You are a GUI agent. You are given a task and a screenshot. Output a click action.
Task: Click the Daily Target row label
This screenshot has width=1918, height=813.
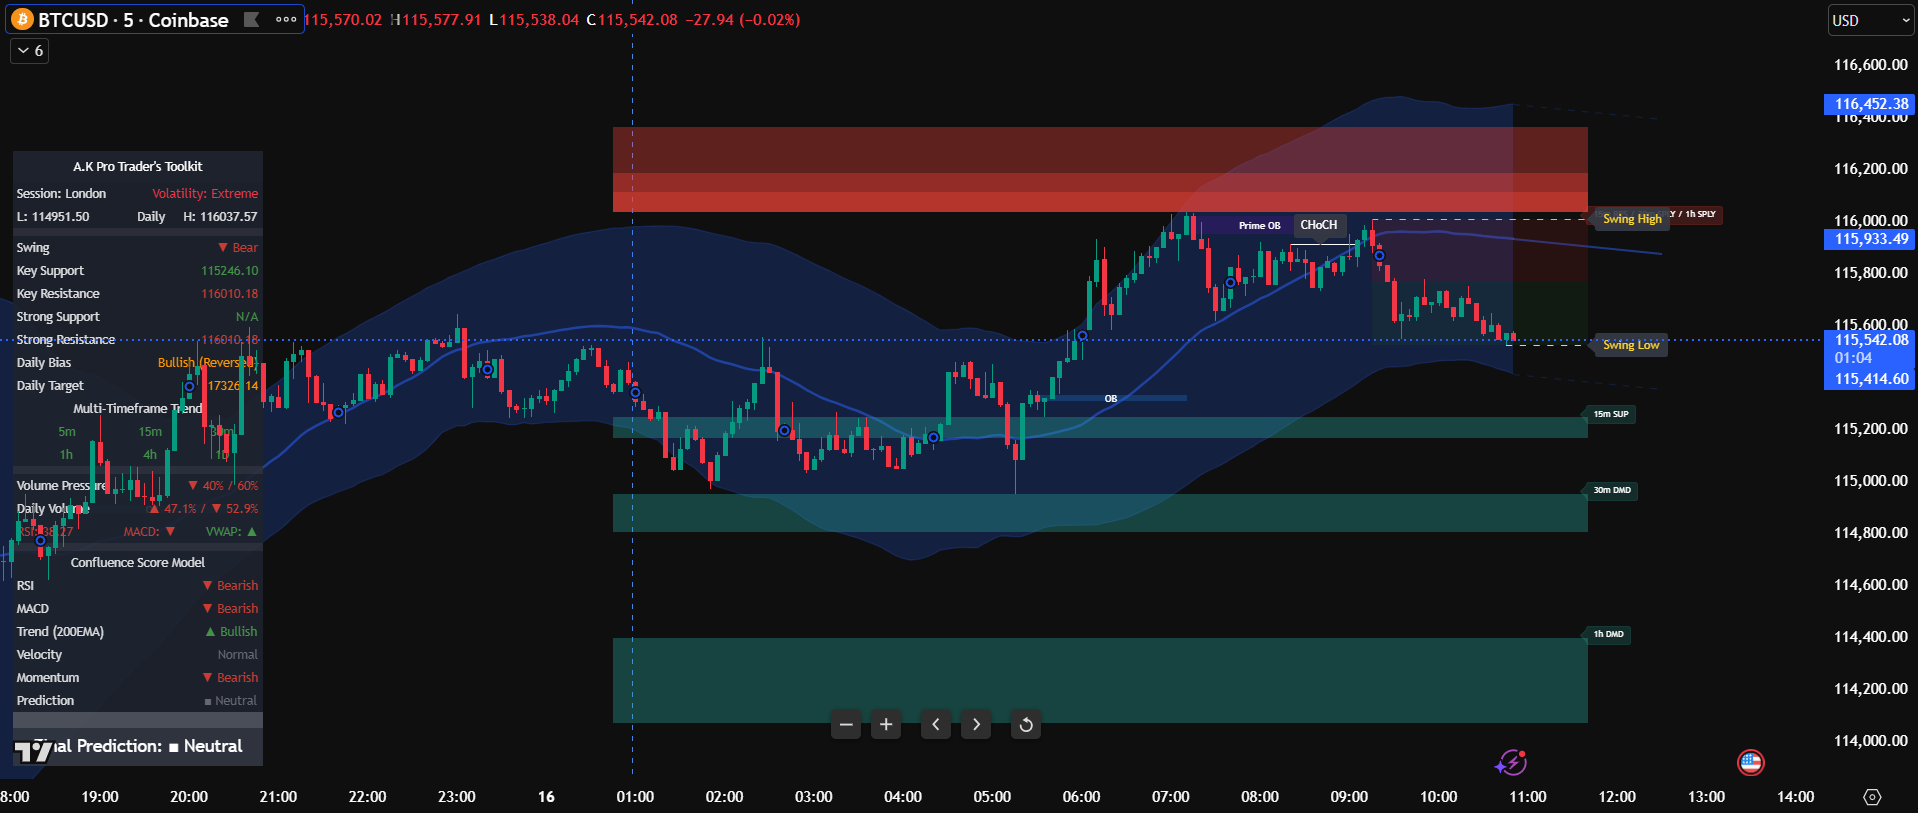coord(50,386)
